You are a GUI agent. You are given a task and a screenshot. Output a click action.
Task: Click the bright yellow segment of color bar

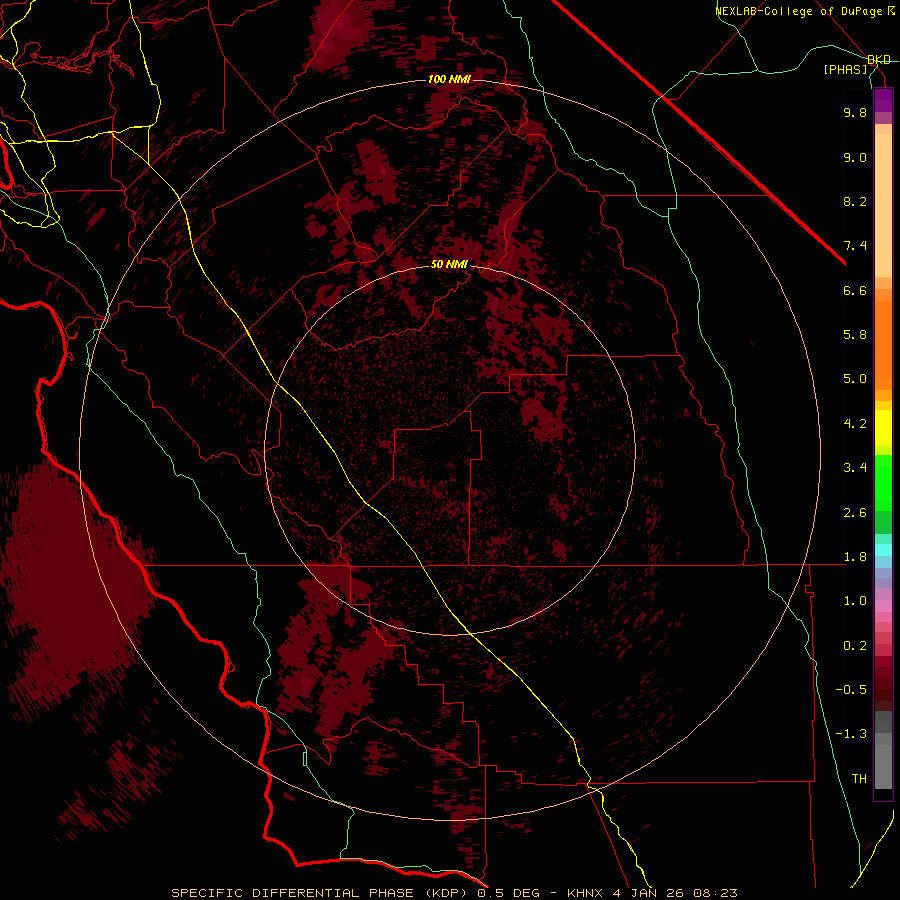click(x=883, y=428)
